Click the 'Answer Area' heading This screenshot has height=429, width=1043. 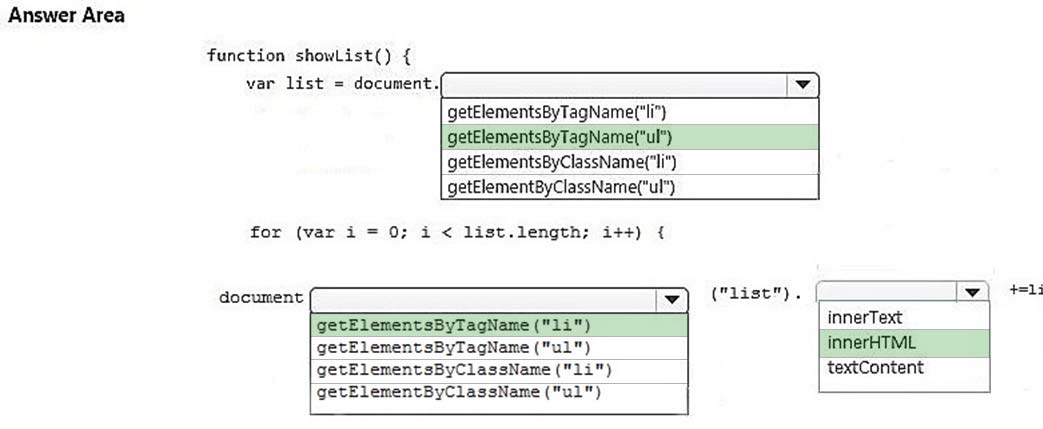pos(66,15)
